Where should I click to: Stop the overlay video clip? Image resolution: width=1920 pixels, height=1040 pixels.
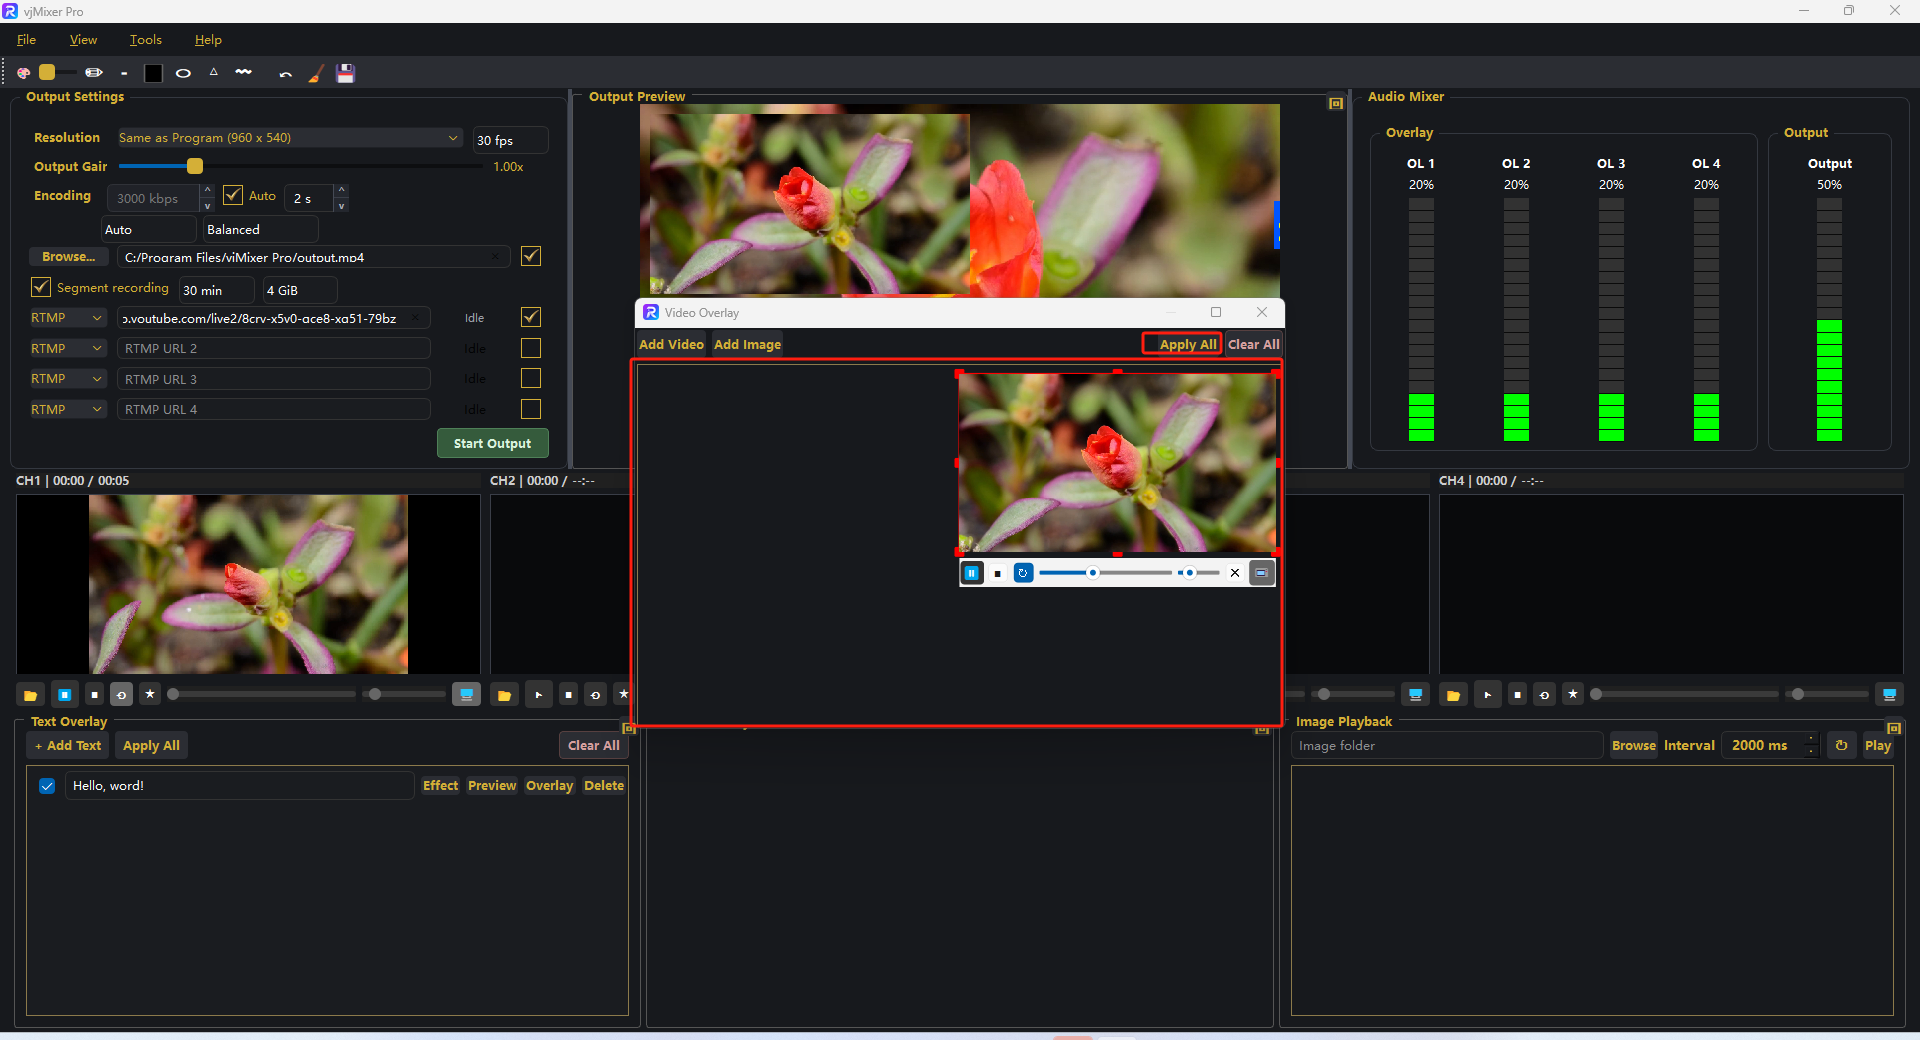(x=998, y=573)
